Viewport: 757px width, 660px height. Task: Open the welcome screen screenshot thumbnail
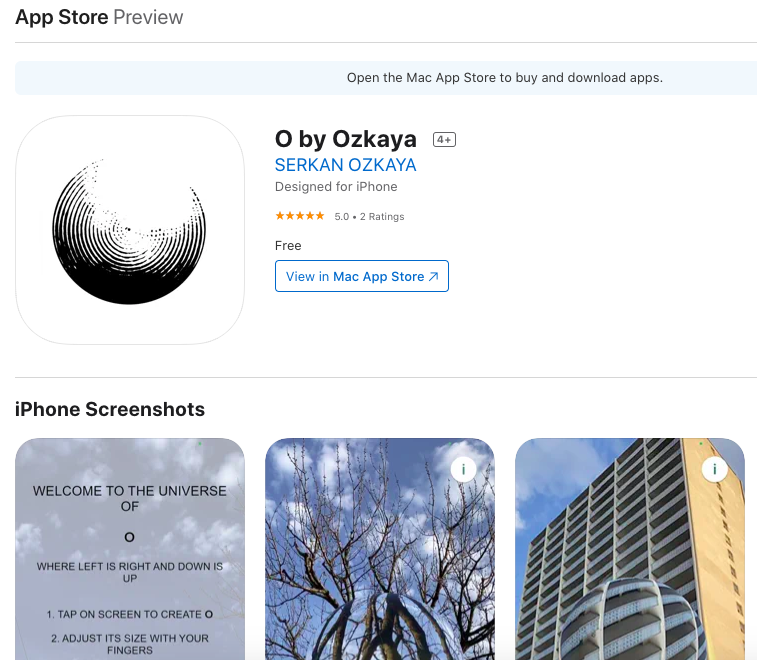130,549
